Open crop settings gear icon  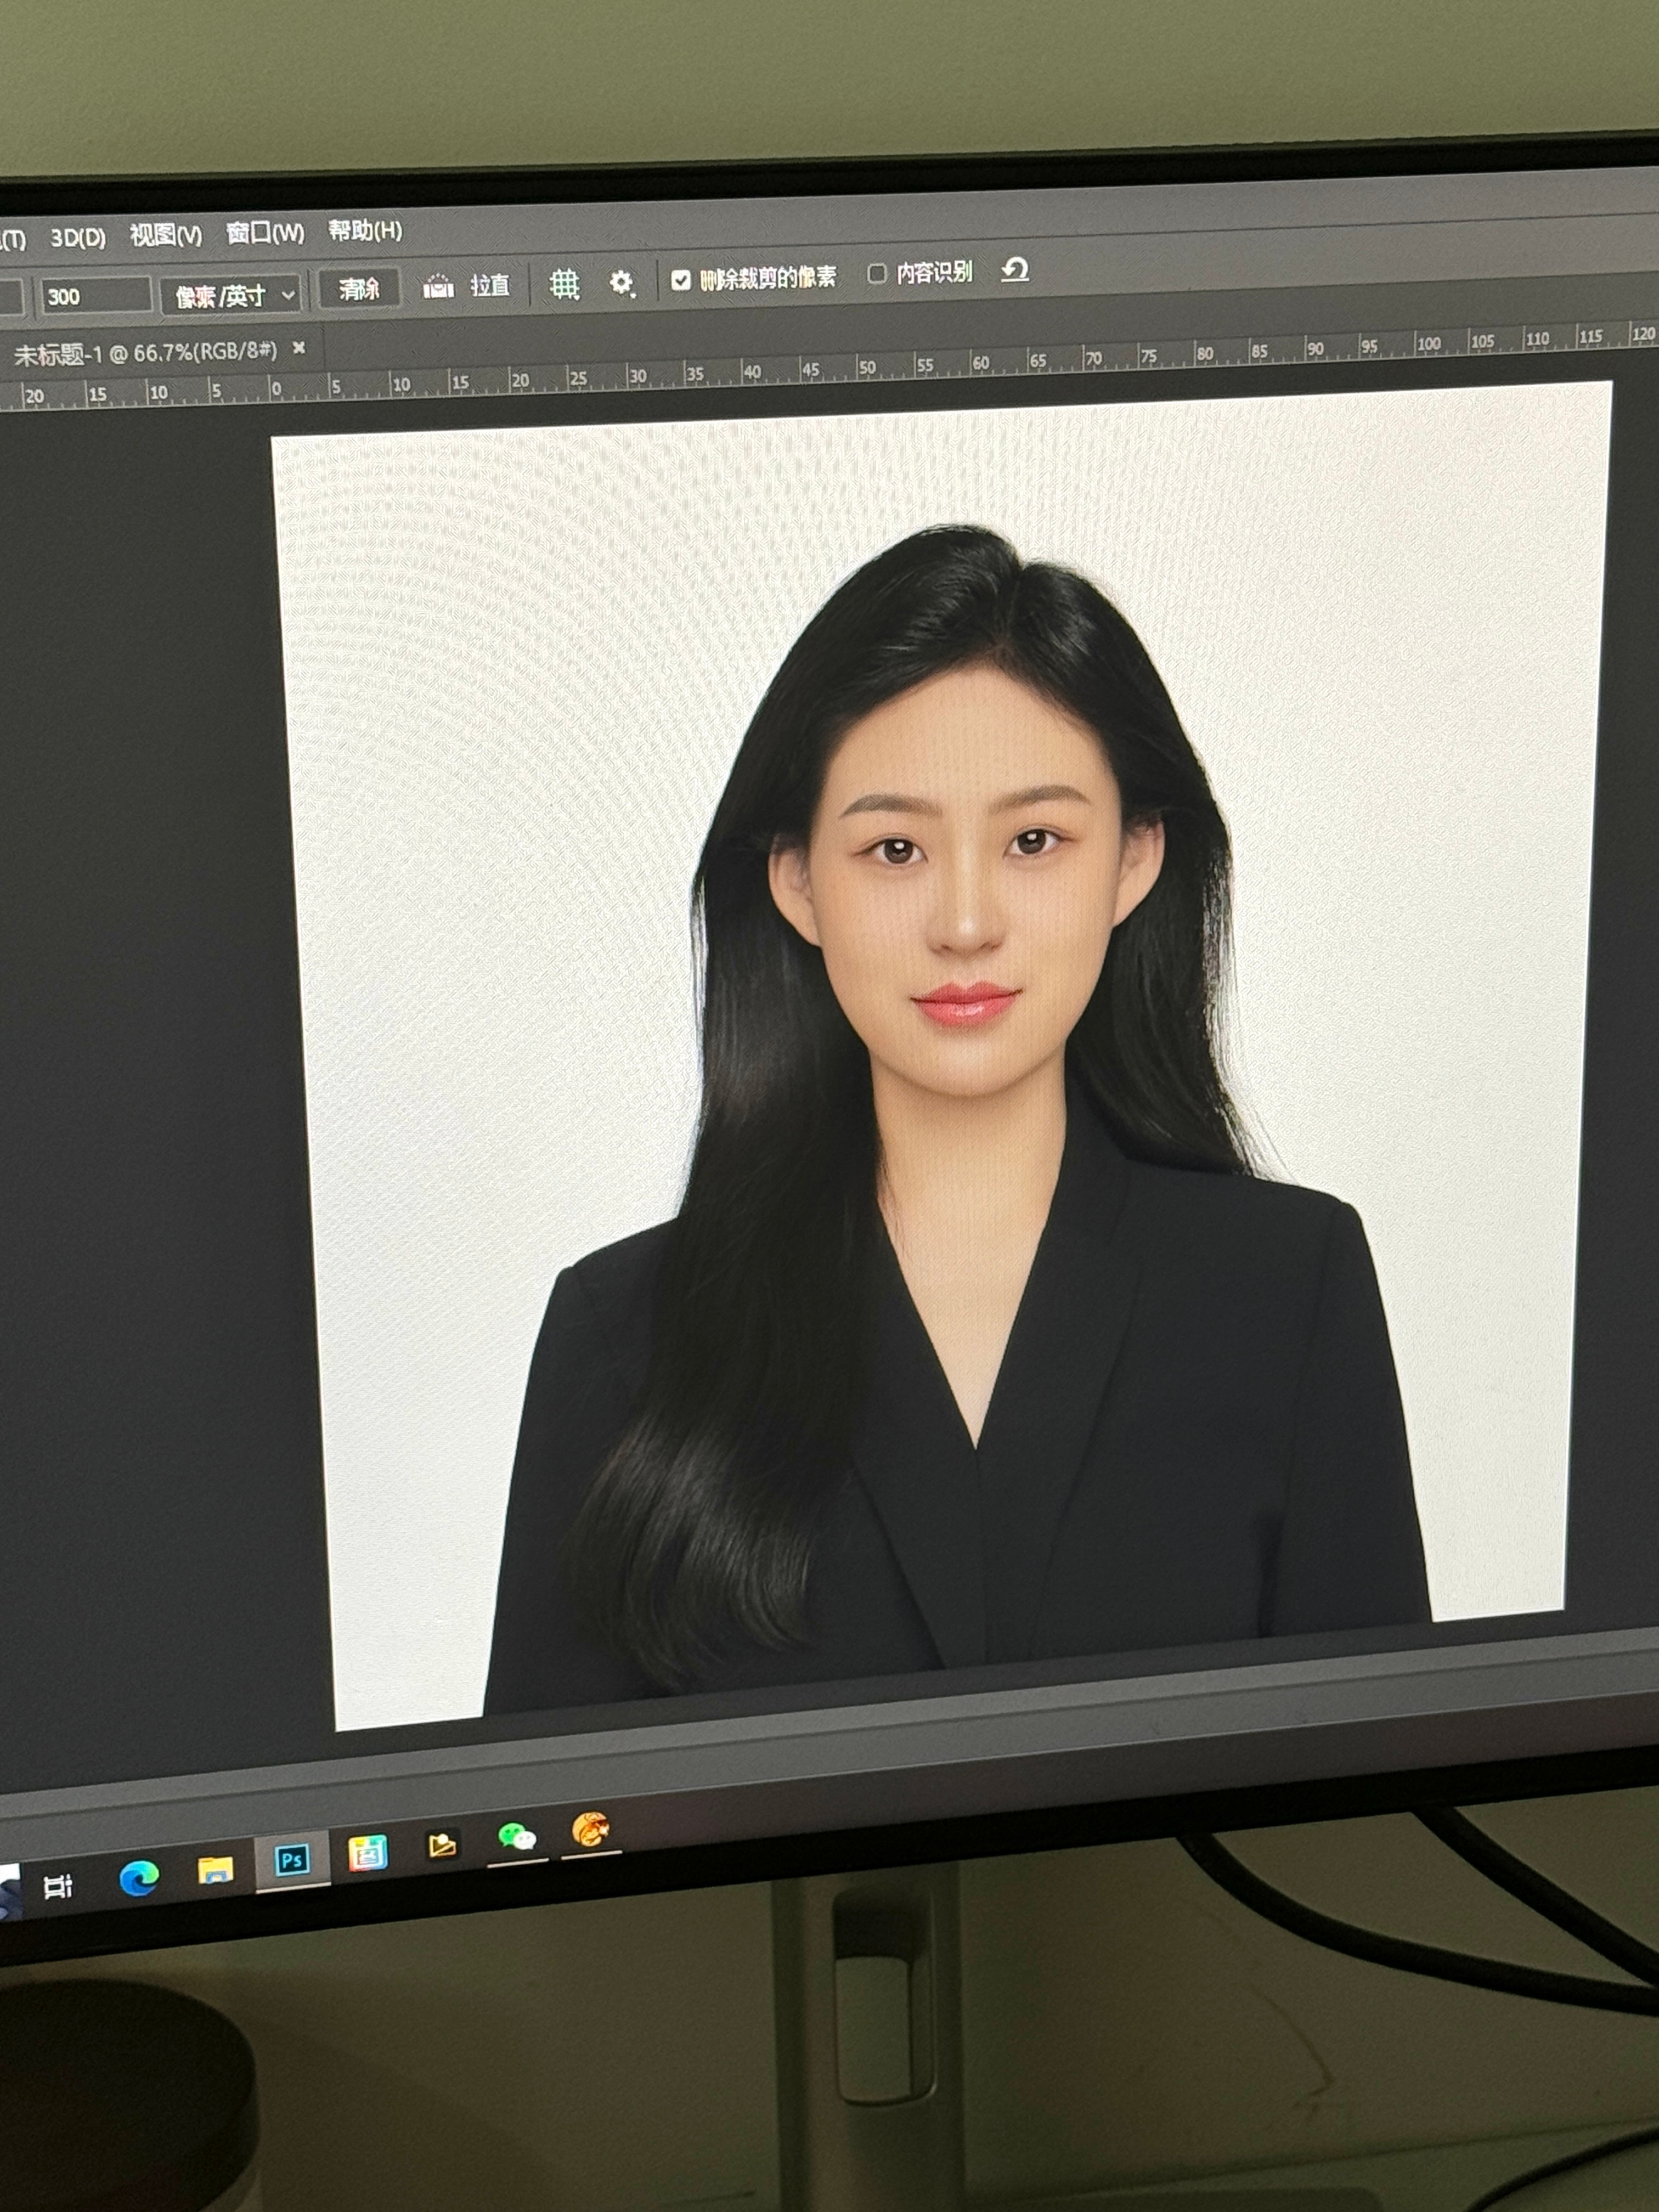point(622,283)
